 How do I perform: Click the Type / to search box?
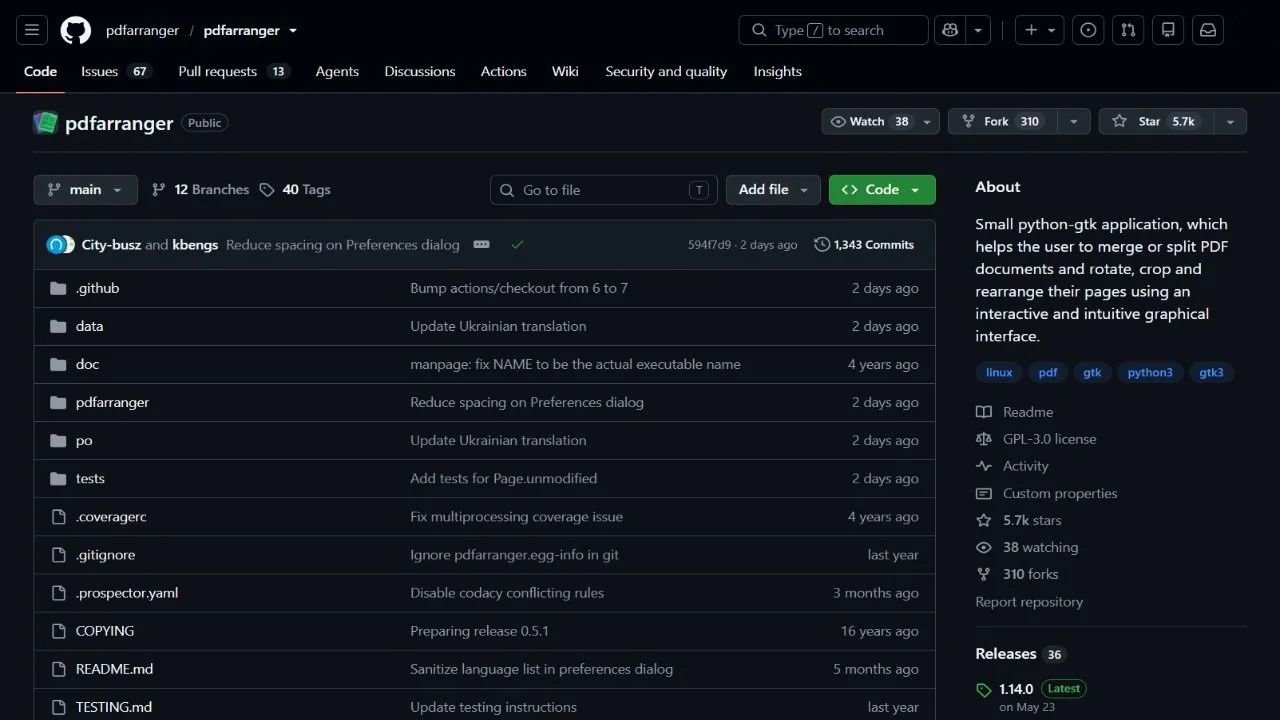click(x=834, y=30)
